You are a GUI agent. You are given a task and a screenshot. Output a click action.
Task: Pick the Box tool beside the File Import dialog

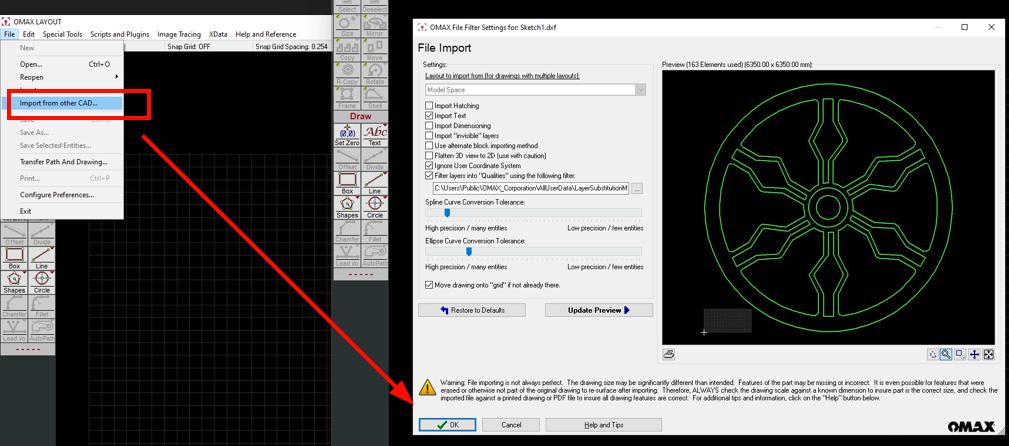(347, 183)
